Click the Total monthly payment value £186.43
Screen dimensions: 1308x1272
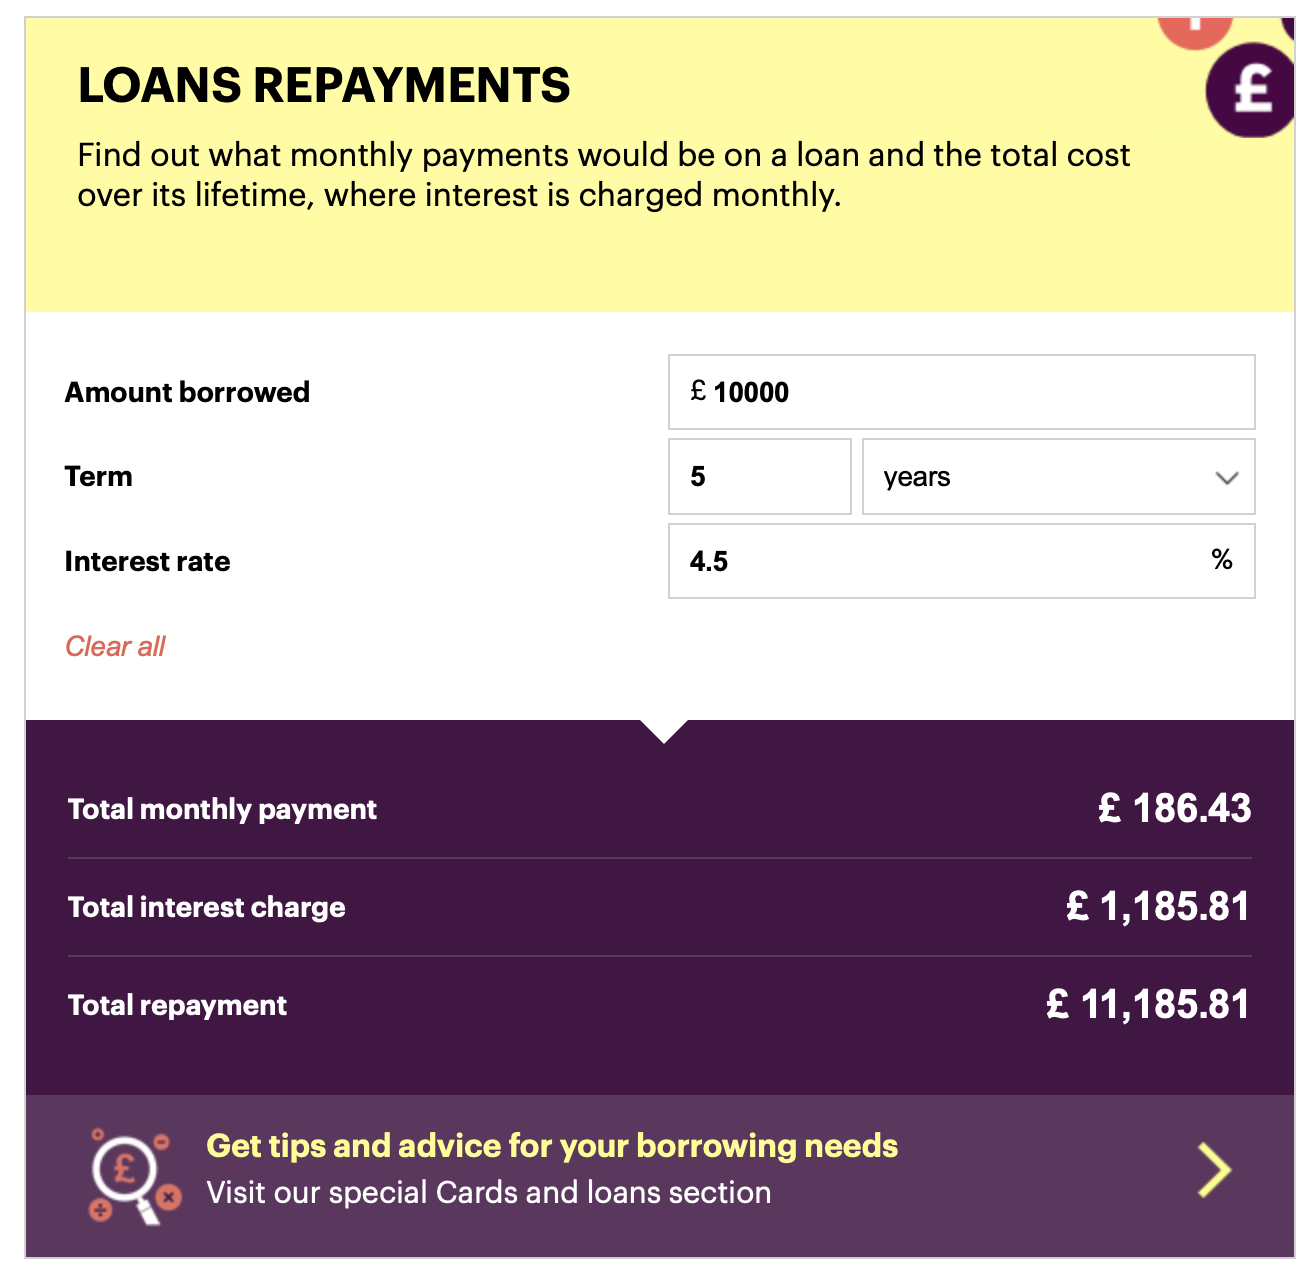[x=1173, y=808]
